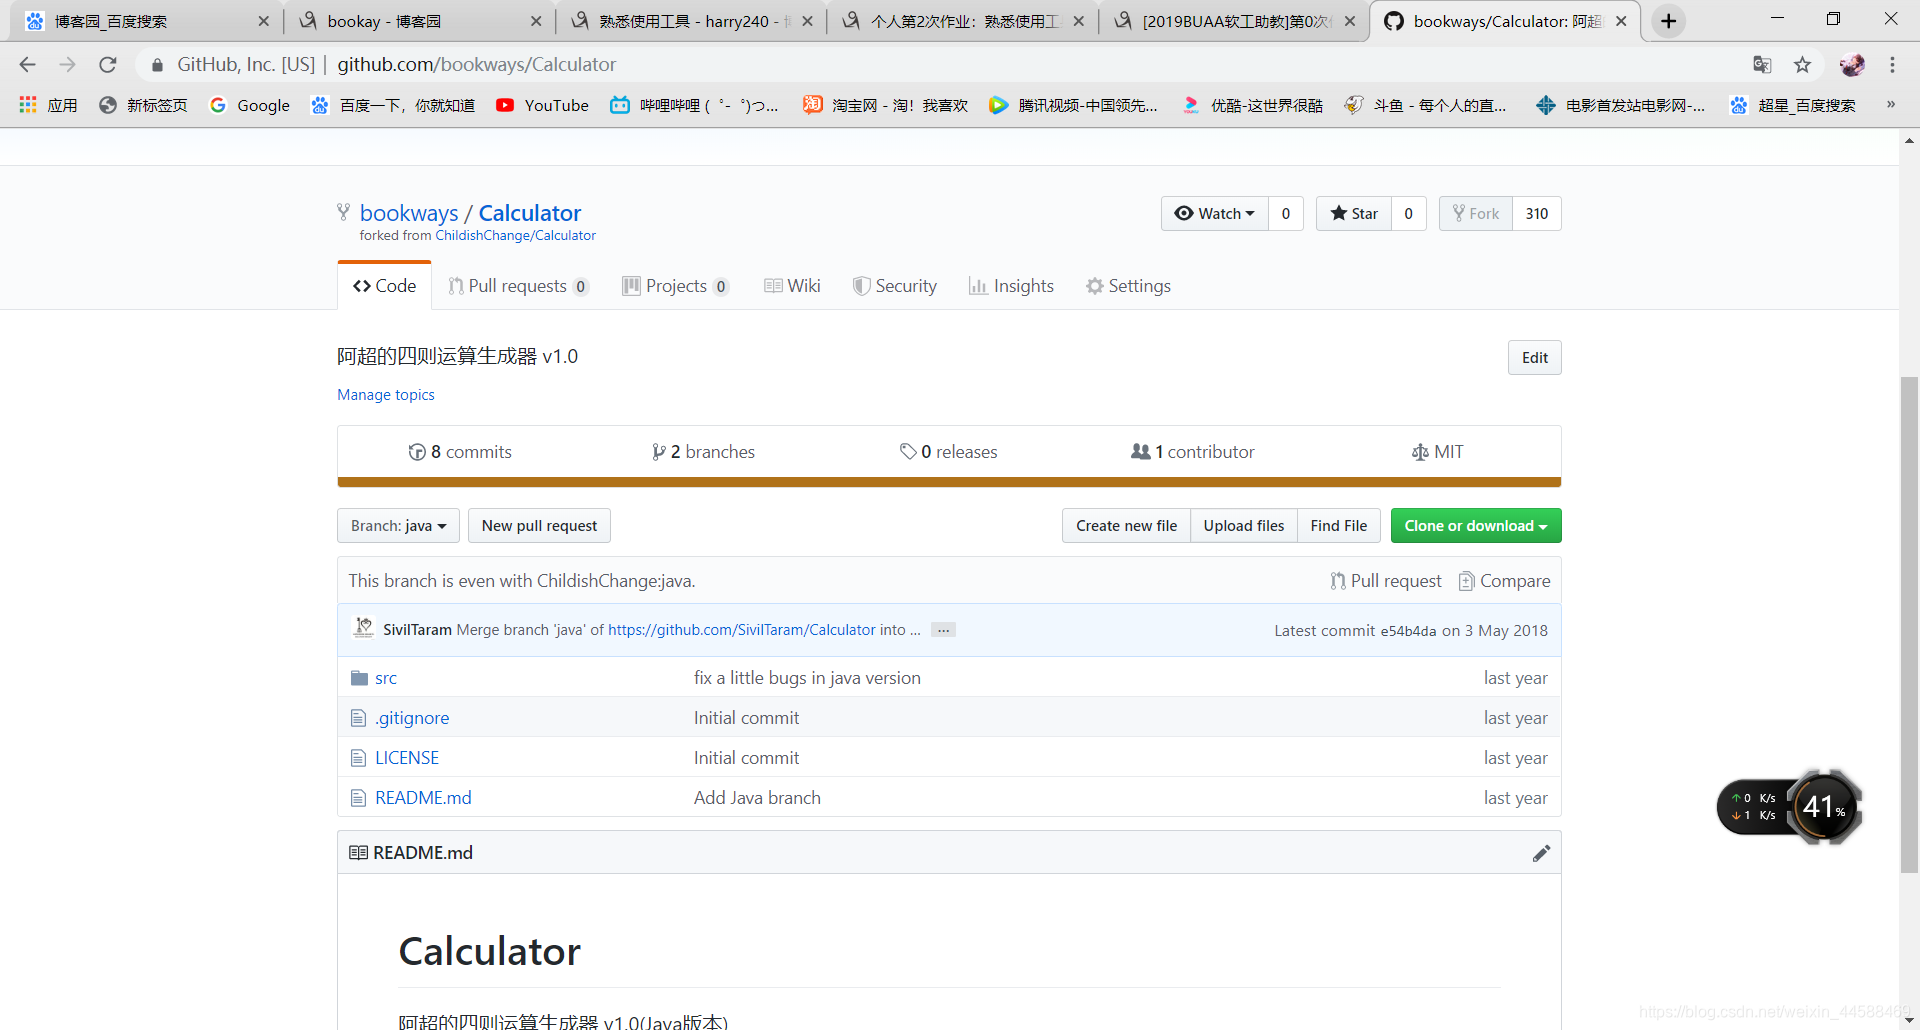Expand the Clone or download dropdown
The height and width of the screenshot is (1030, 1920).
coord(1475,526)
